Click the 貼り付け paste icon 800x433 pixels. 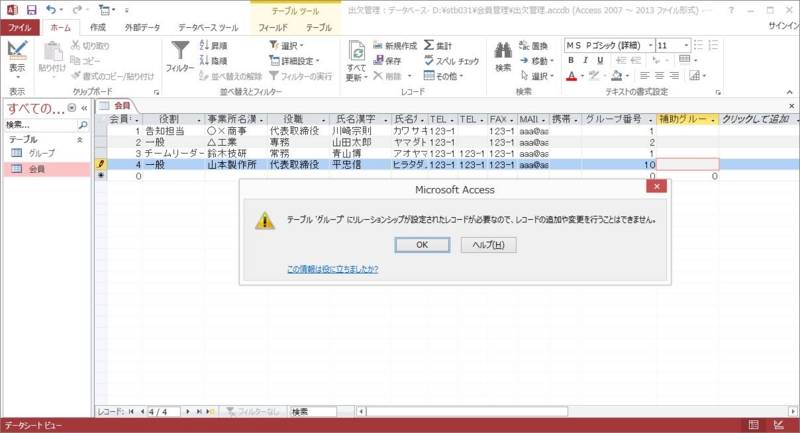pyautogui.click(x=52, y=51)
